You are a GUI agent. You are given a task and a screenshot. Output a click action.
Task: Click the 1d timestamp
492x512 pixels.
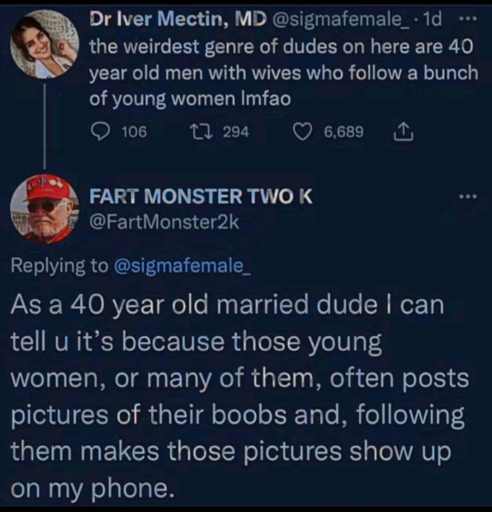click(x=432, y=19)
